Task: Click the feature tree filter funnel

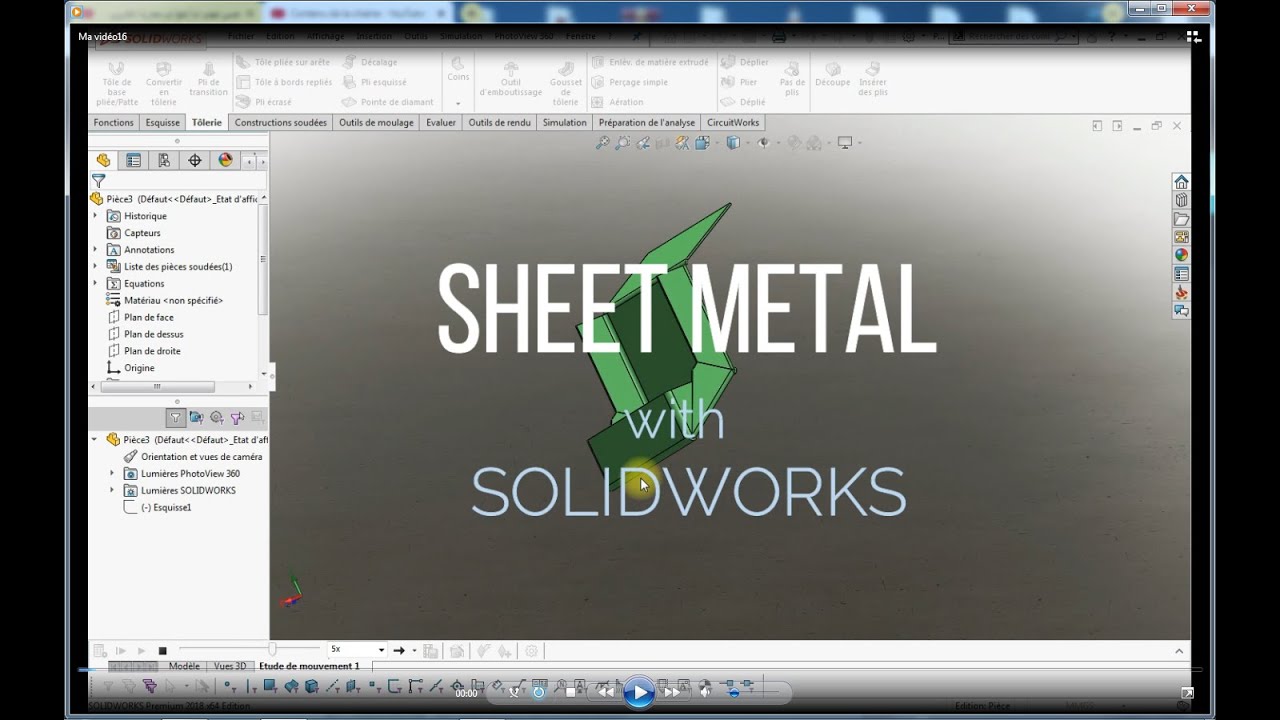Action: (99, 181)
